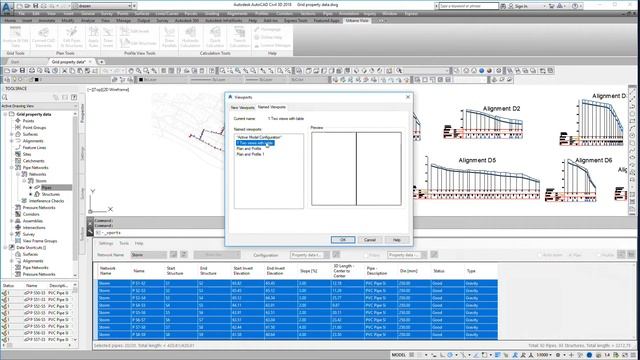Click the Toolspace help question icon
Screen dimensions: 640x360
pyautogui.click(x=74, y=98)
